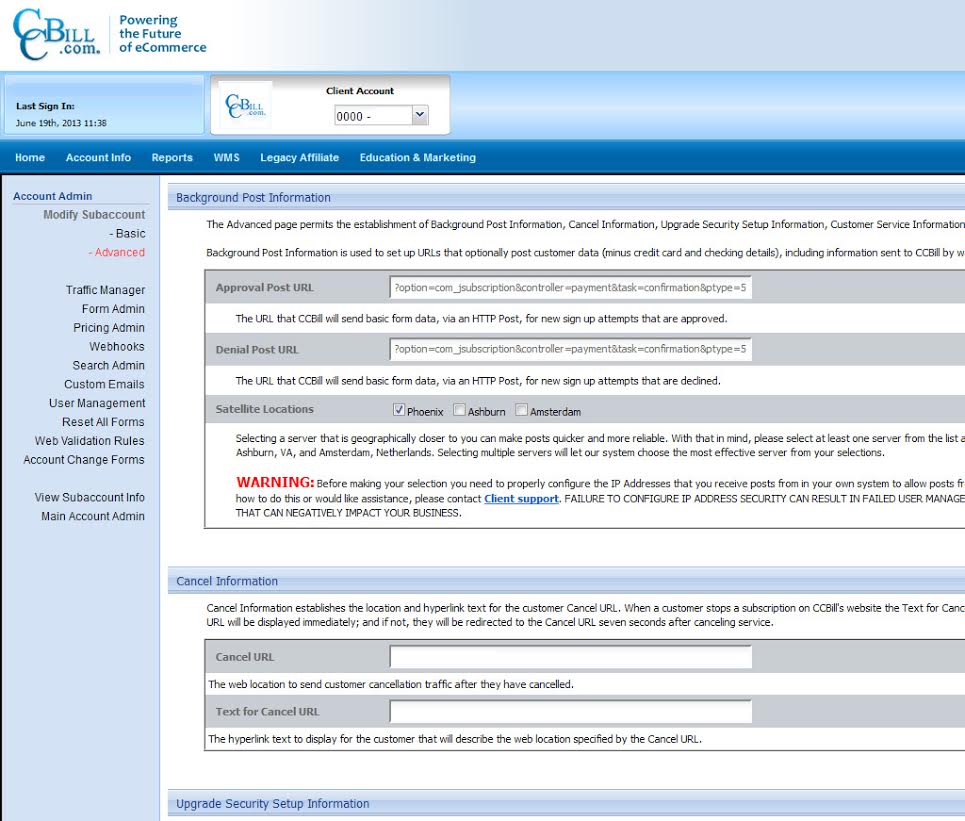Screen dimensions: 965x821
Task: Click the small CCBill logo beside Client Account
Action: pyautogui.click(x=245, y=106)
